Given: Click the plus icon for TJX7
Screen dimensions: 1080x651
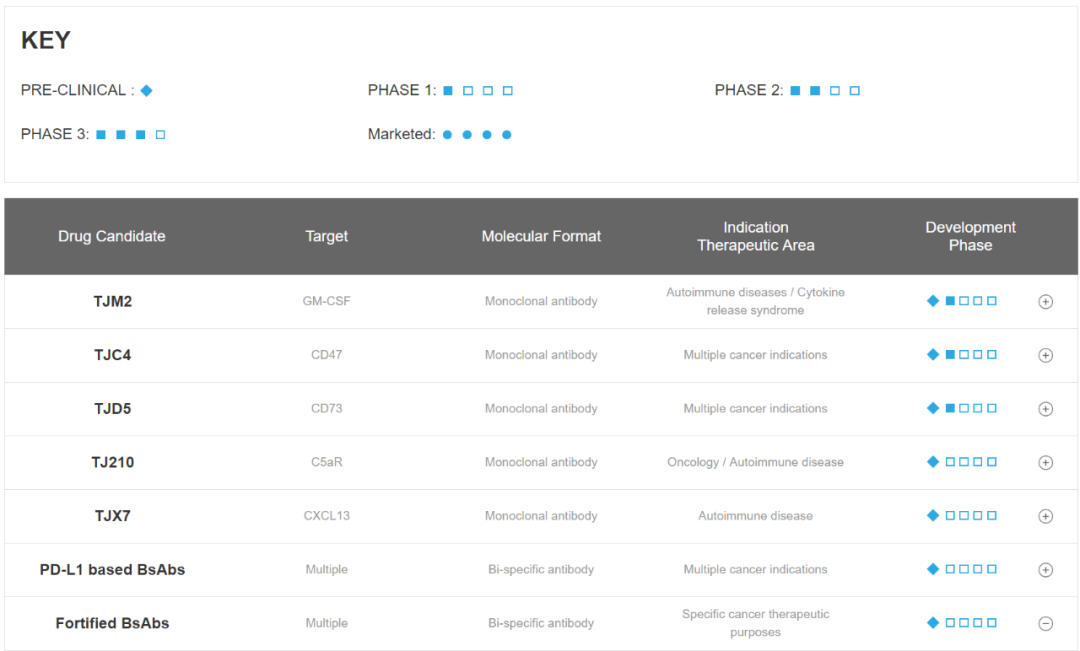Looking at the screenshot, I should (1045, 517).
